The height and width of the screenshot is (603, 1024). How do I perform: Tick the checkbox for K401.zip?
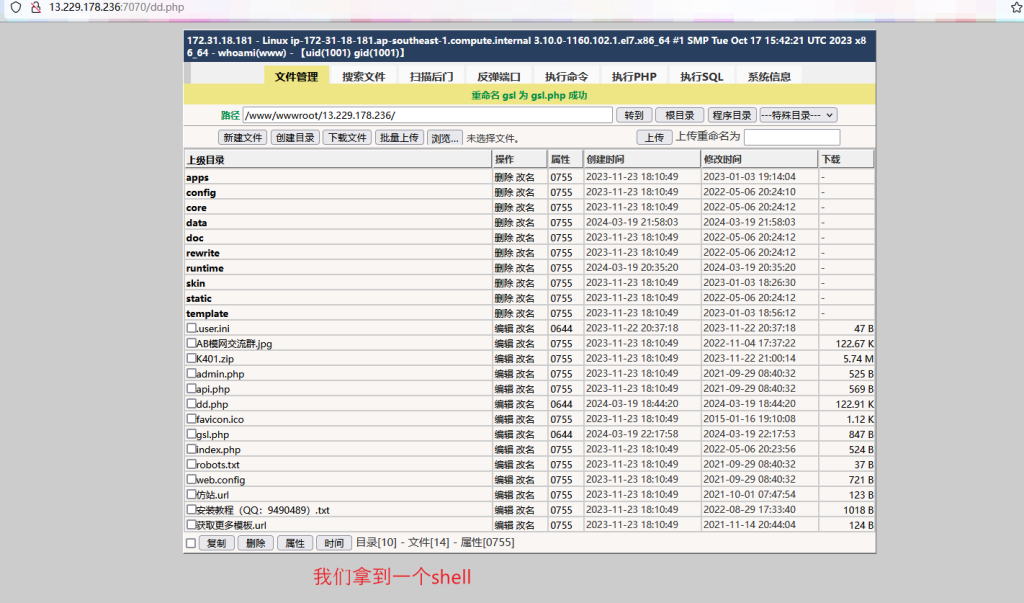tap(191, 359)
